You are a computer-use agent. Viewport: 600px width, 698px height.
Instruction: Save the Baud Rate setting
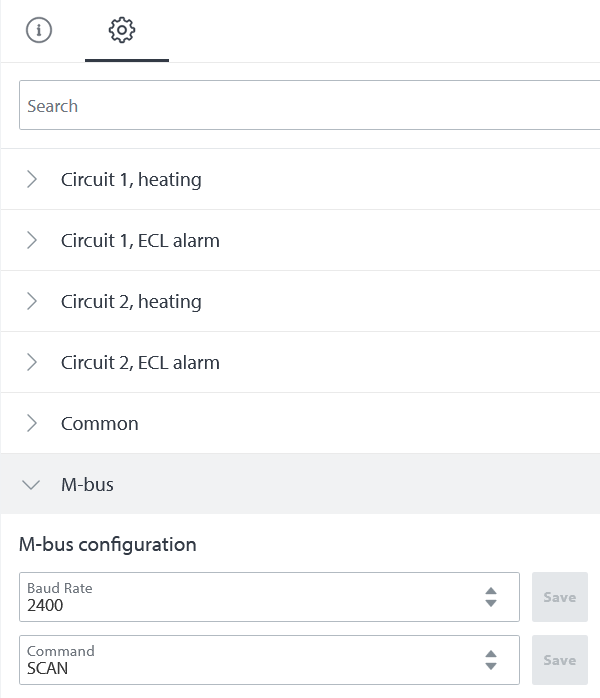coord(559,597)
